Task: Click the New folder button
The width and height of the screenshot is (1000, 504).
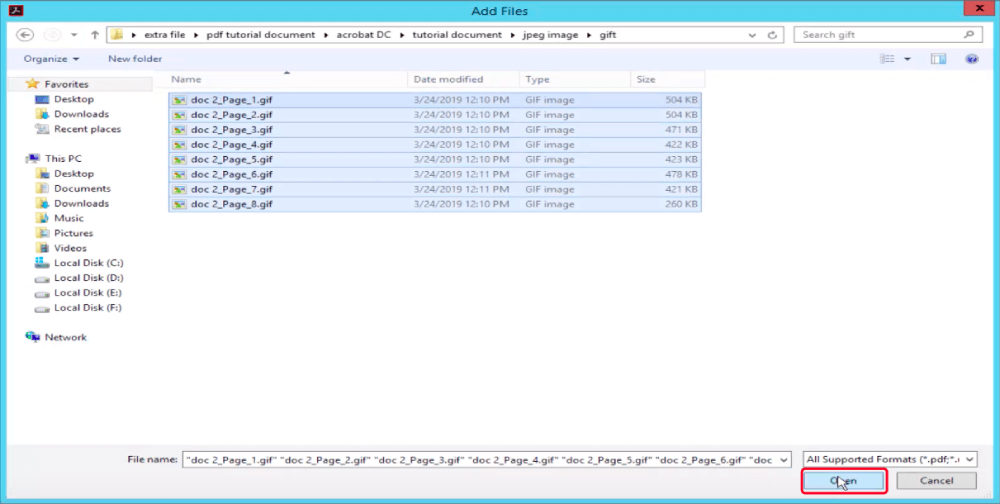Action: pyautogui.click(x=135, y=59)
